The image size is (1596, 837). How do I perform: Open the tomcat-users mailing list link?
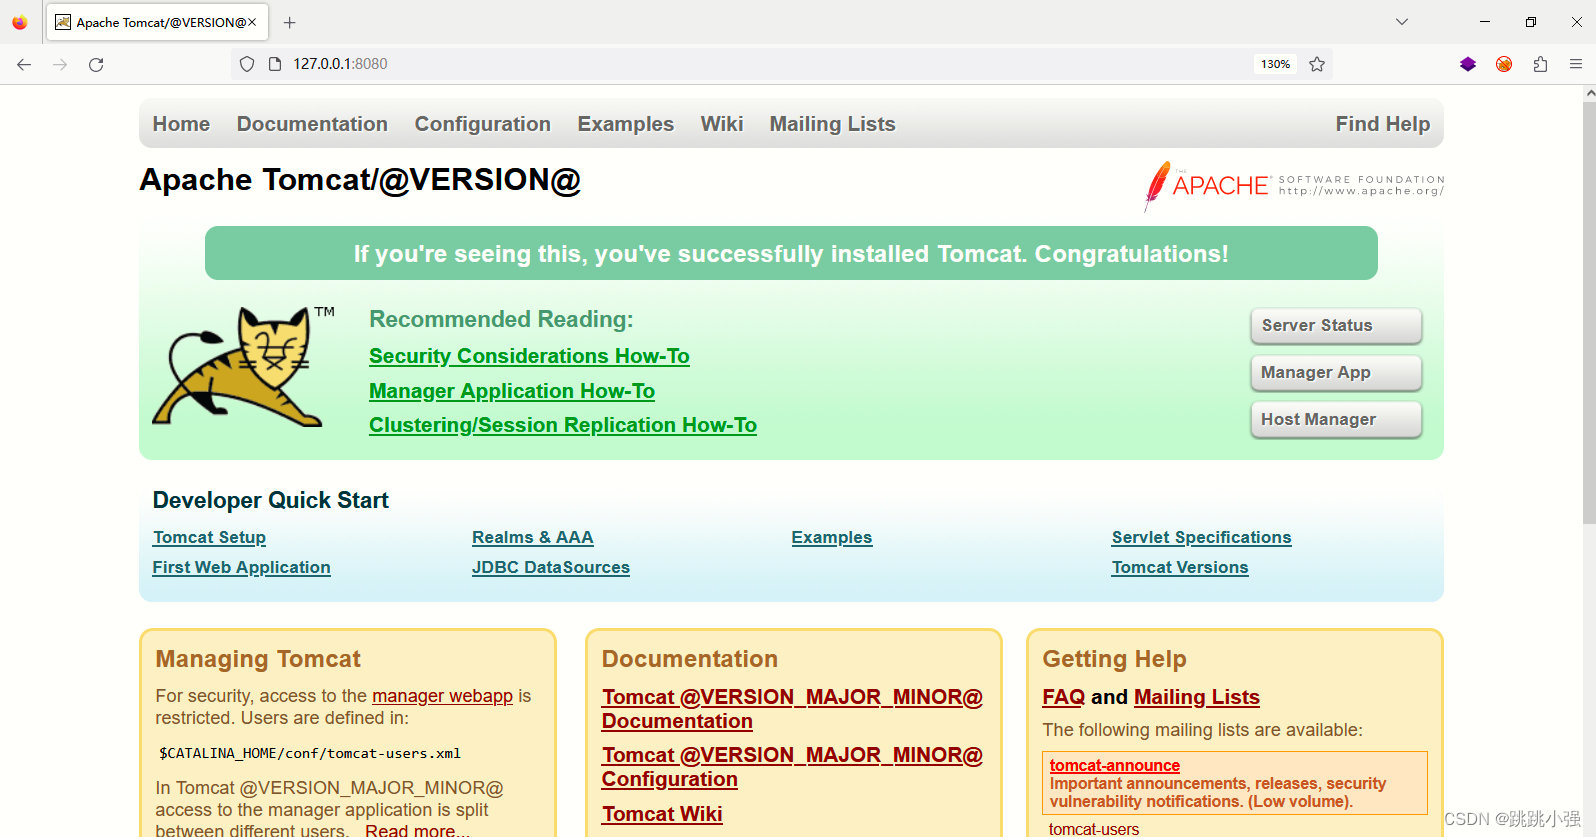[x=1094, y=829]
